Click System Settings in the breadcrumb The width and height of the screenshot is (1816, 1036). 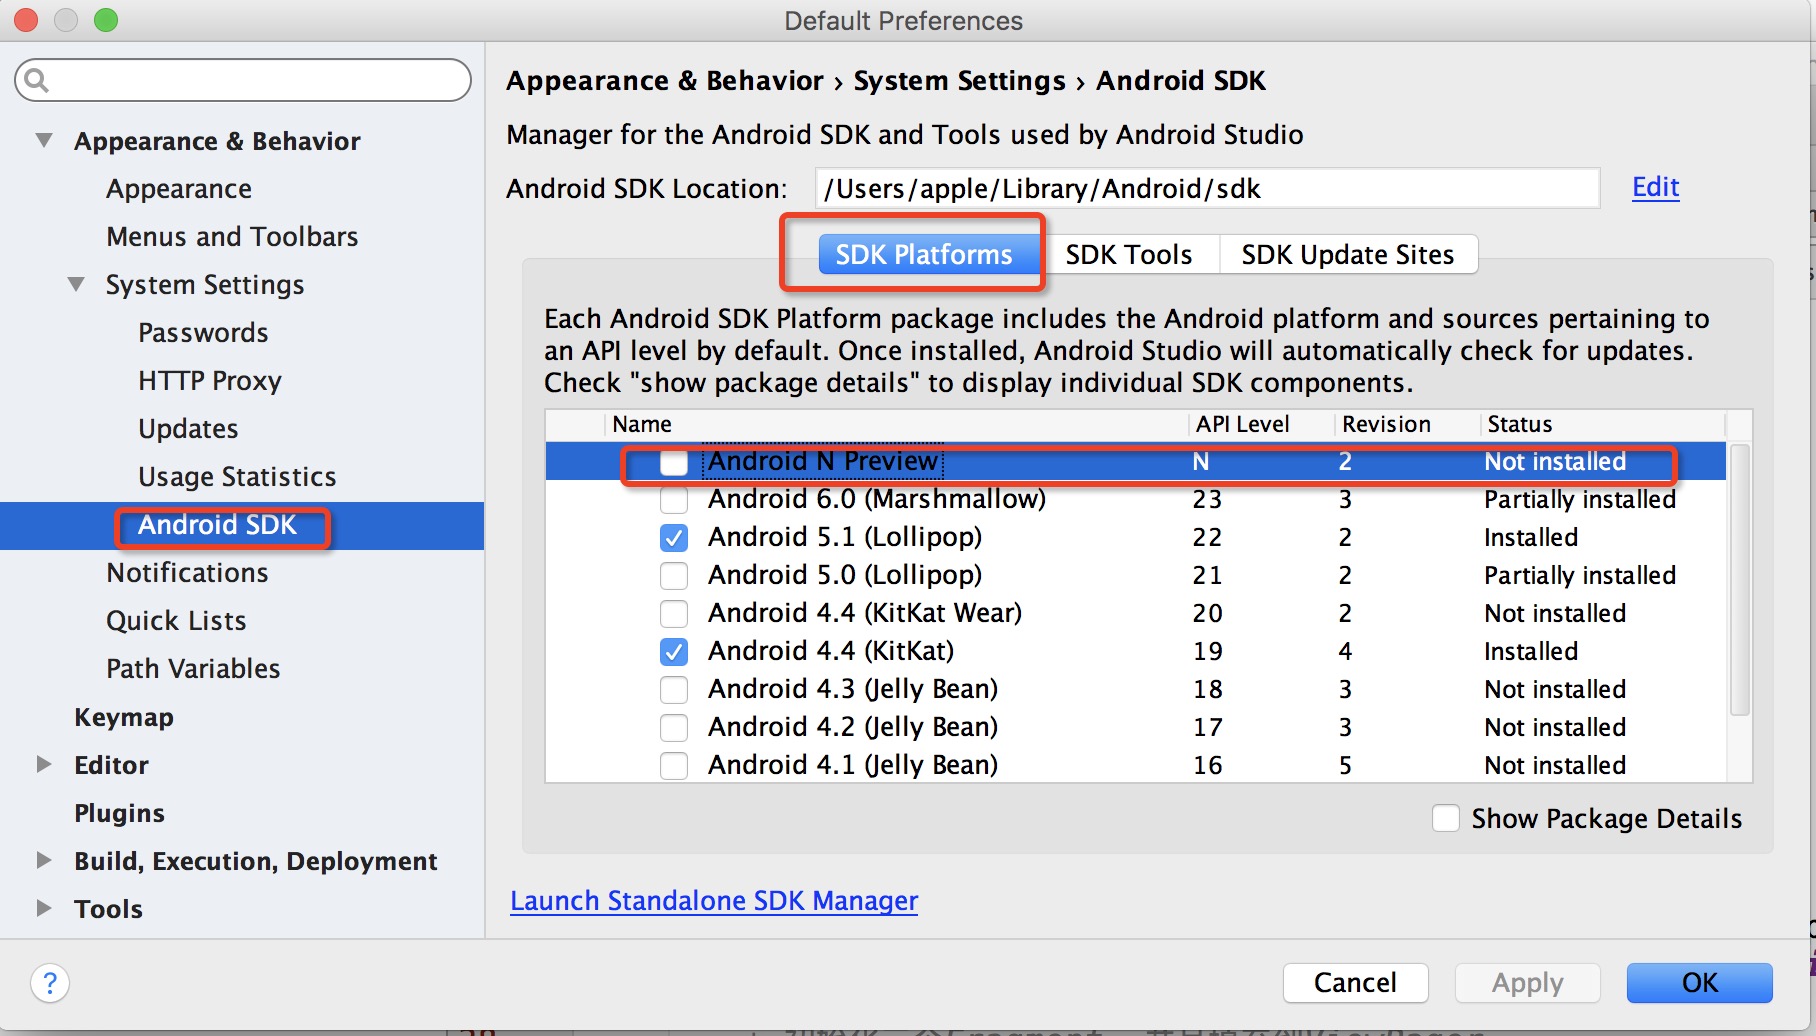pos(959,81)
